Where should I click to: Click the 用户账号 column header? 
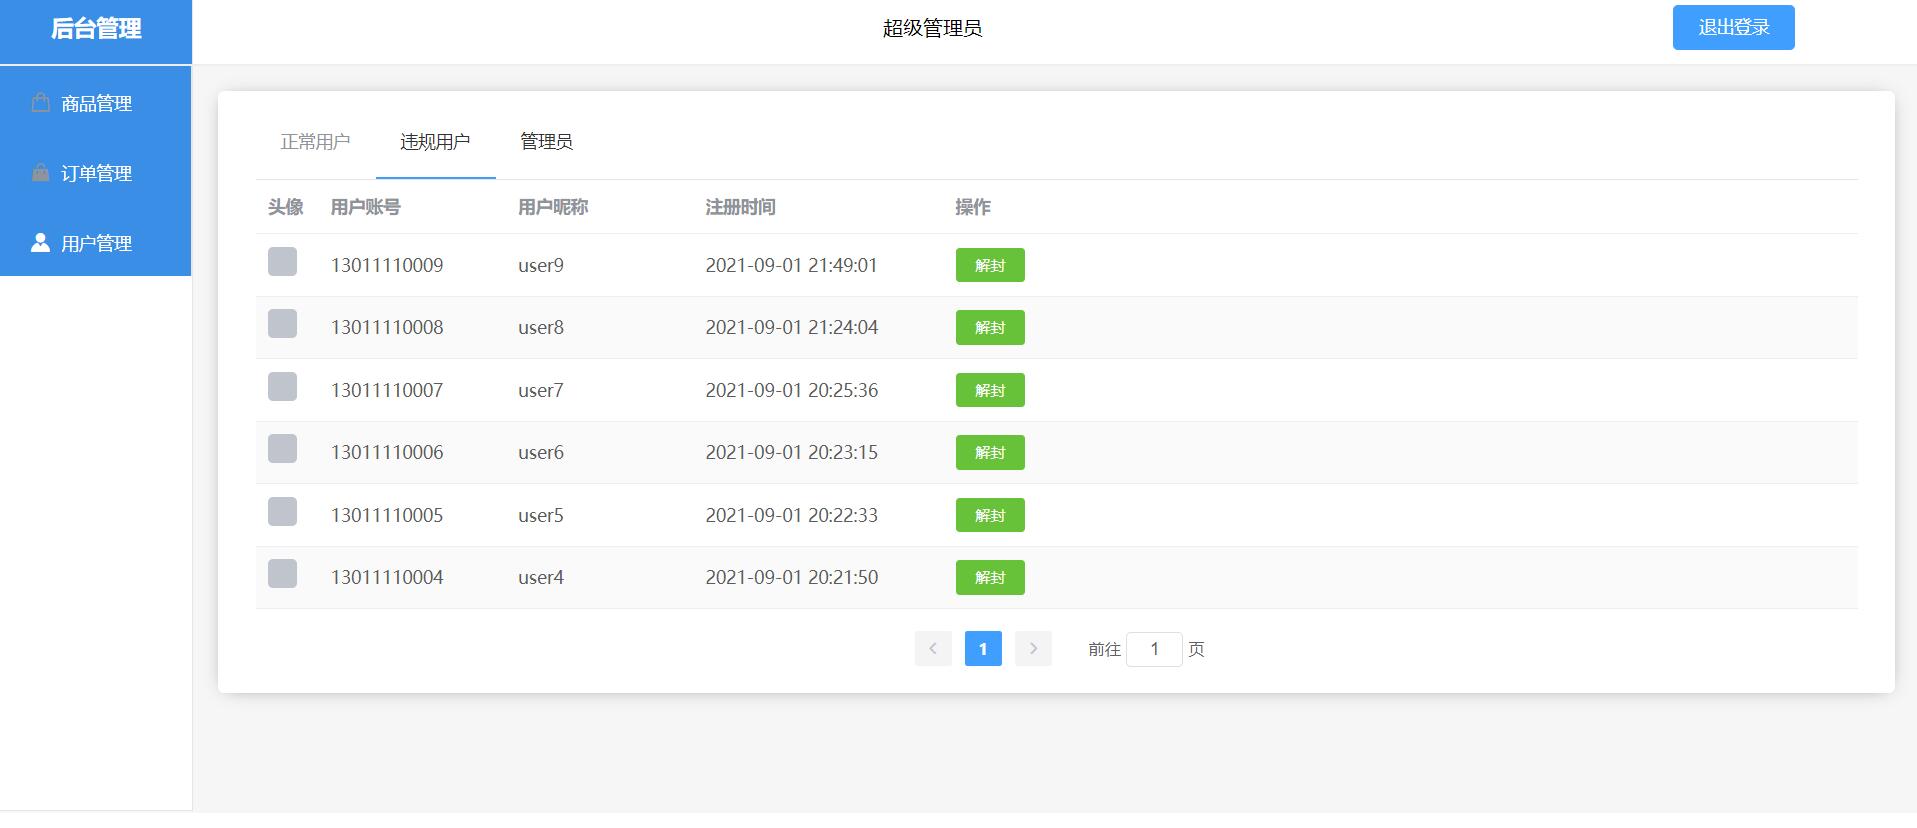(365, 207)
